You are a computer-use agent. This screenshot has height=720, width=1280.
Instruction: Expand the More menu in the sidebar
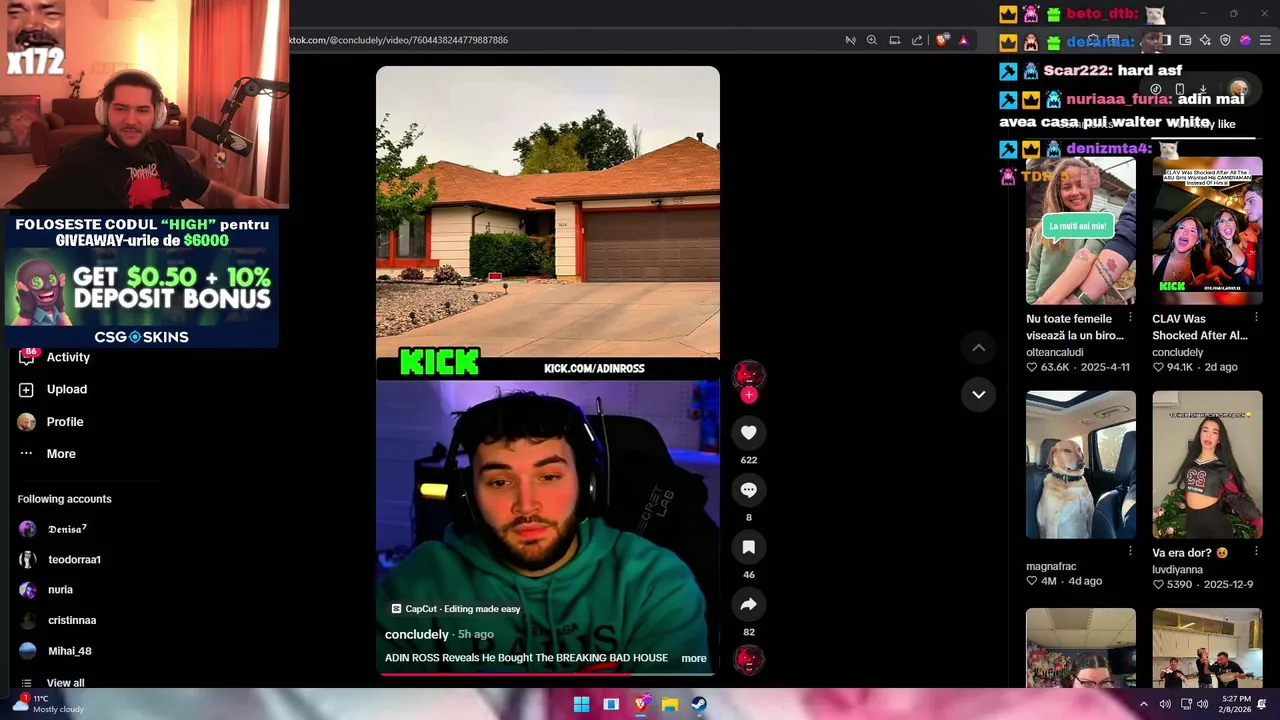47,454
